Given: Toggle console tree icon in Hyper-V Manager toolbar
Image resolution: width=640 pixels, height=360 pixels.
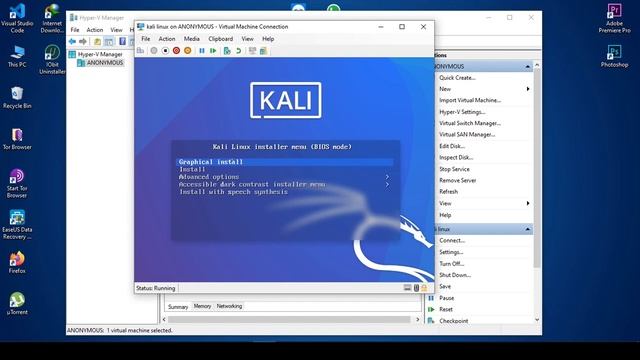Looking at the screenshot, I should point(109,41).
